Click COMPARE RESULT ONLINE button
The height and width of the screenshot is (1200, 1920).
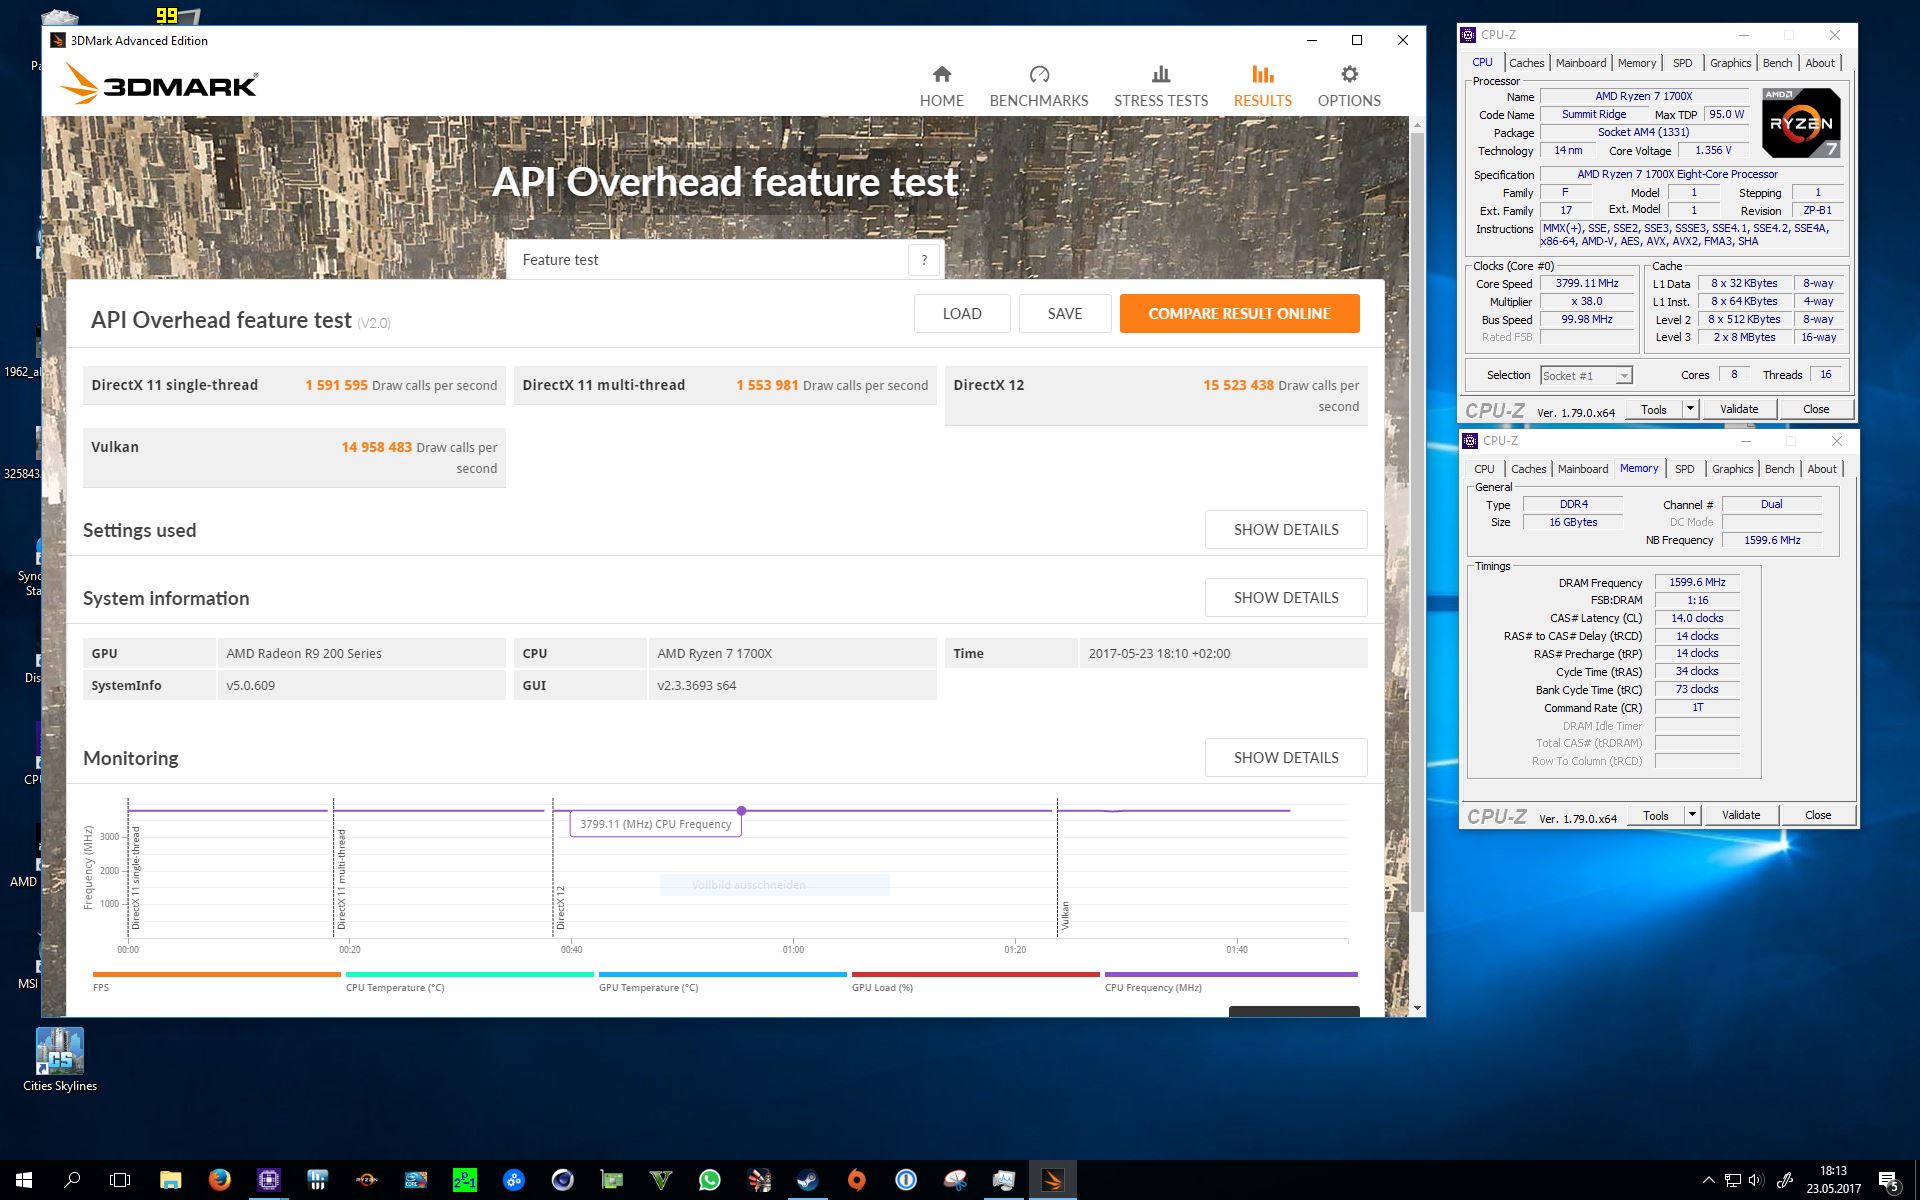click(1238, 314)
